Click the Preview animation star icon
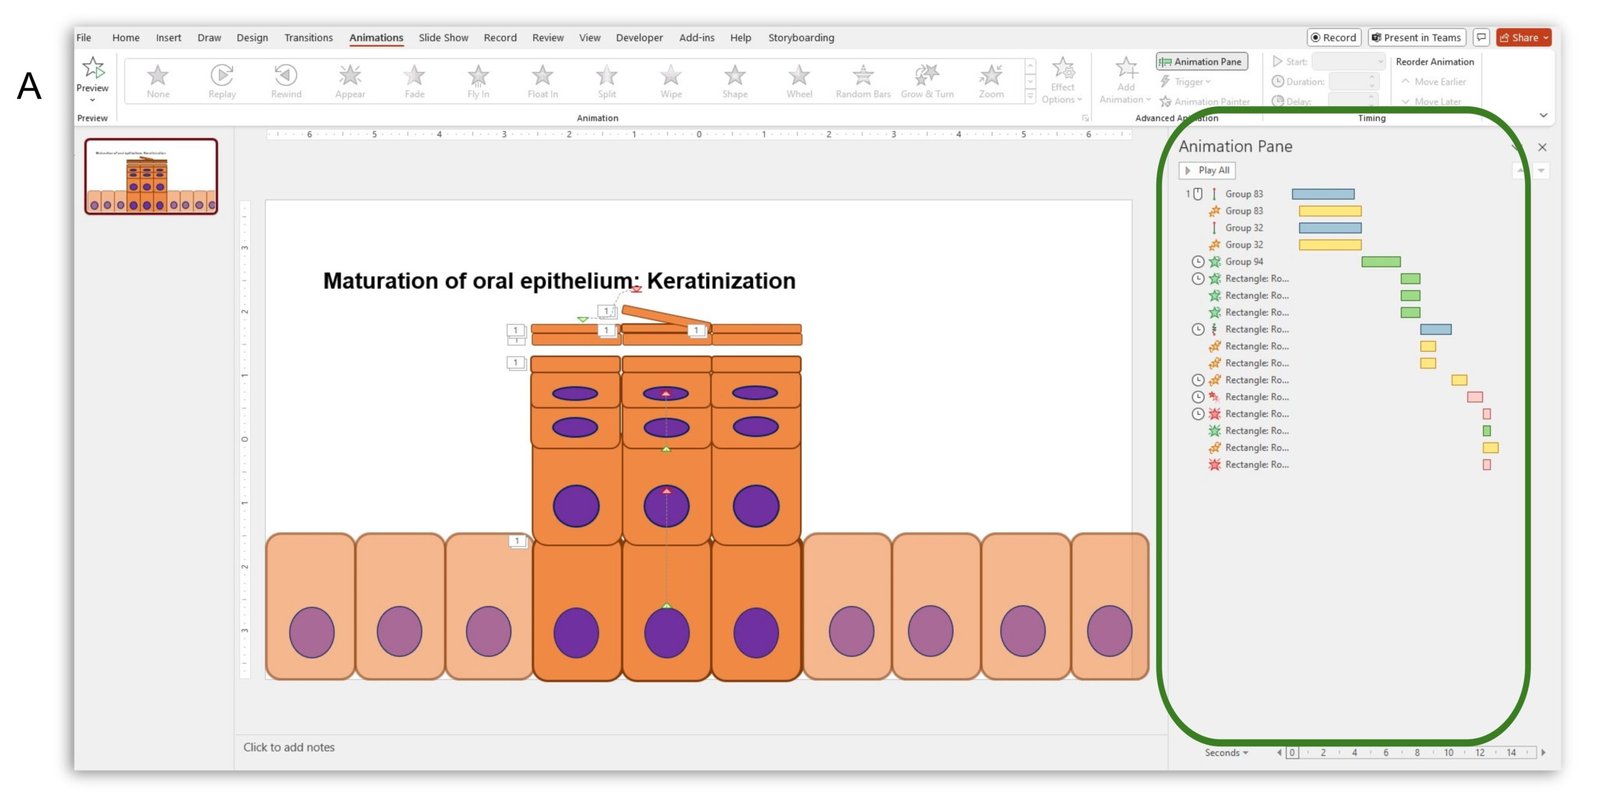This screenshot has width=1600, height=800. pyautogui.click(x=93, y=68)
